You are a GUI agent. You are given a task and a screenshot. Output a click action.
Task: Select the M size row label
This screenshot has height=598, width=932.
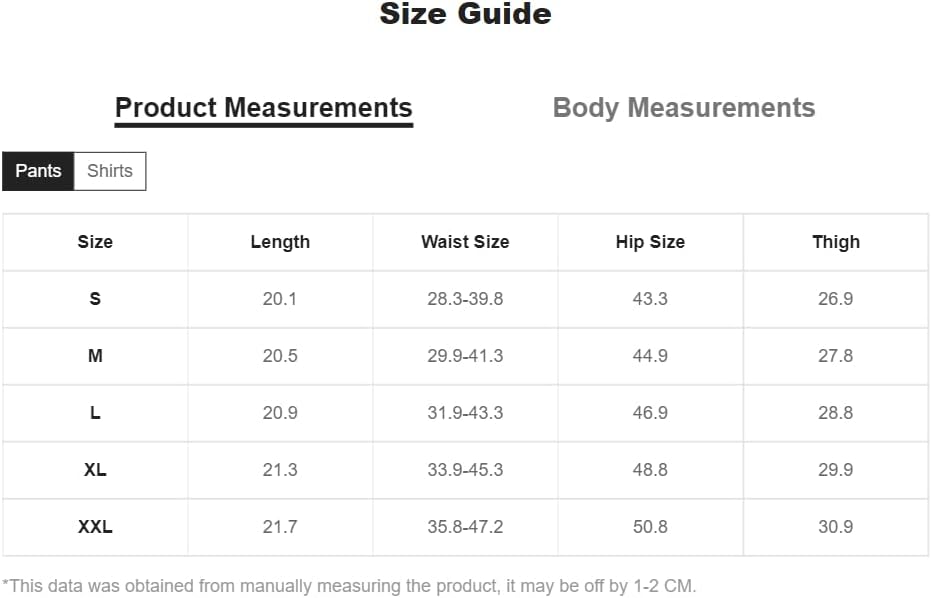click(95, 356)
